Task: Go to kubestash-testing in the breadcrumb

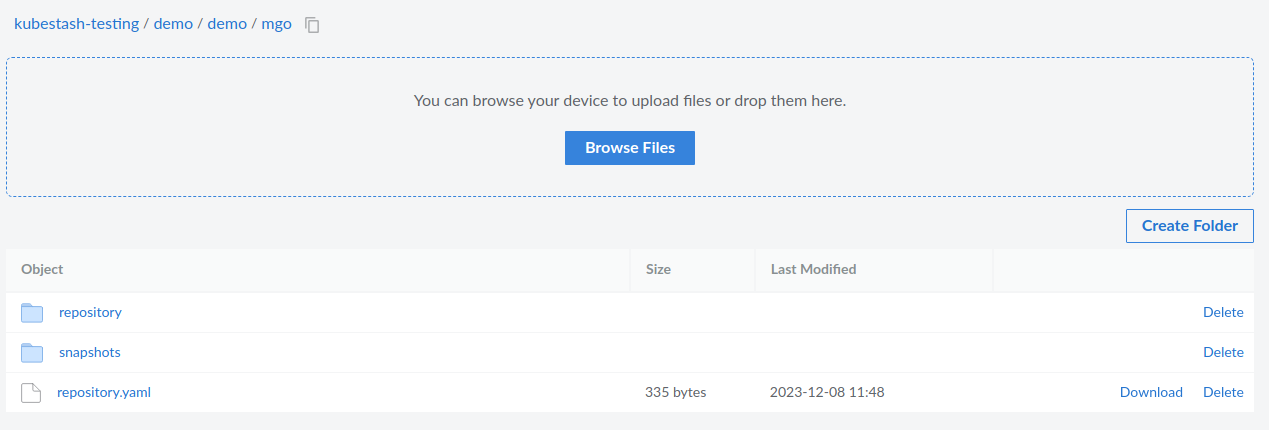Action: [76, 24]
